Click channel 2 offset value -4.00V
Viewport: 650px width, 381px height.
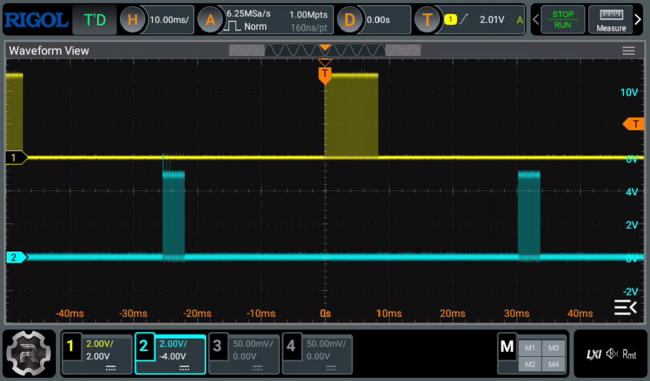tap(172, 356)
